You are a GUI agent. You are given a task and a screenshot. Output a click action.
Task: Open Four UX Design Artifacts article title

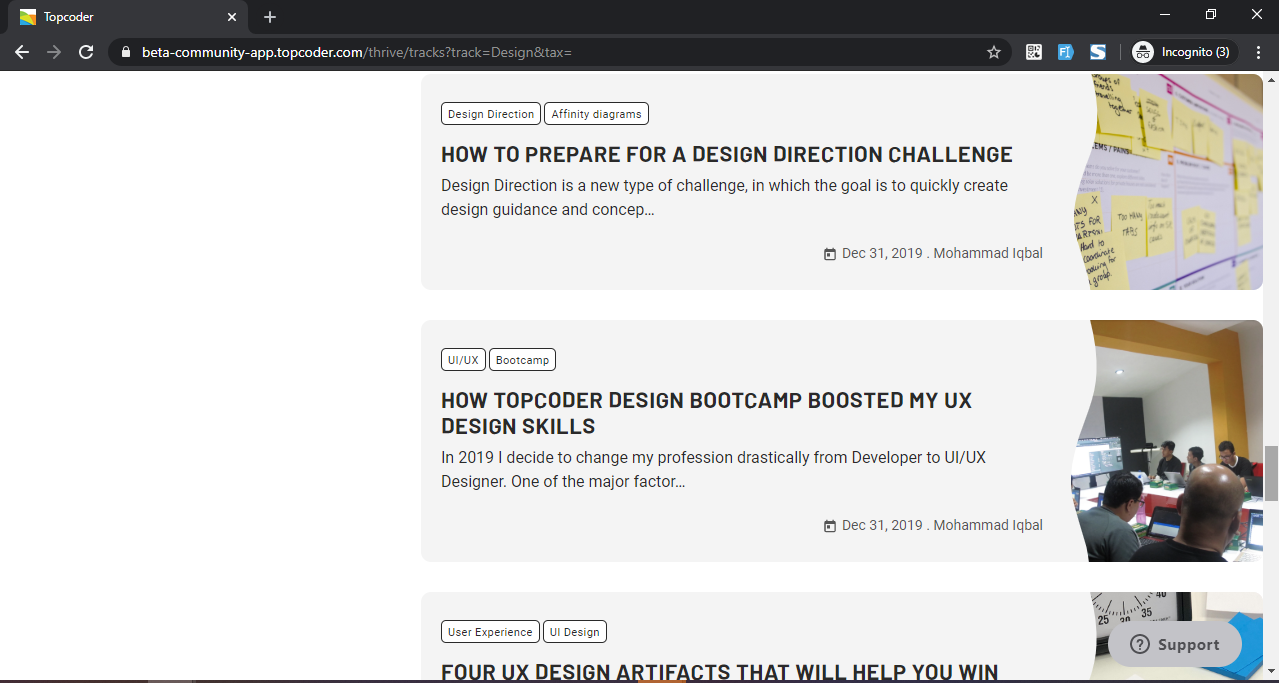click(720, 672)
